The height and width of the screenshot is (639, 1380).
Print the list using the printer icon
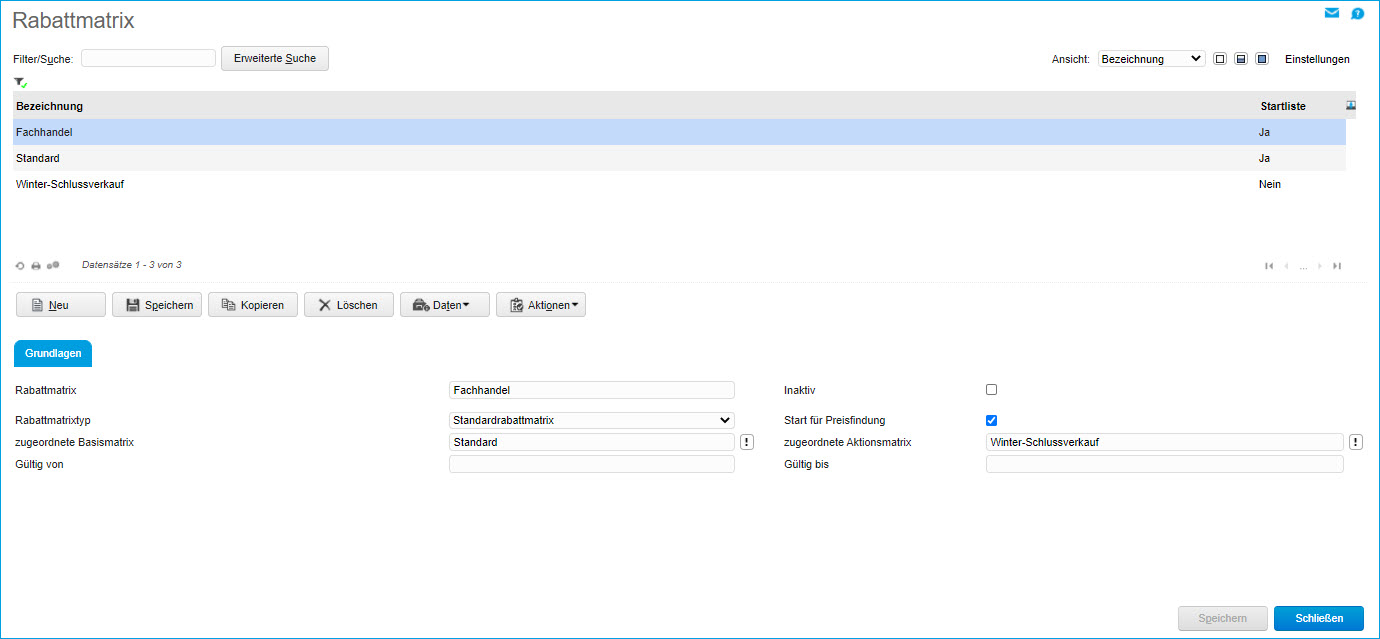36,266
